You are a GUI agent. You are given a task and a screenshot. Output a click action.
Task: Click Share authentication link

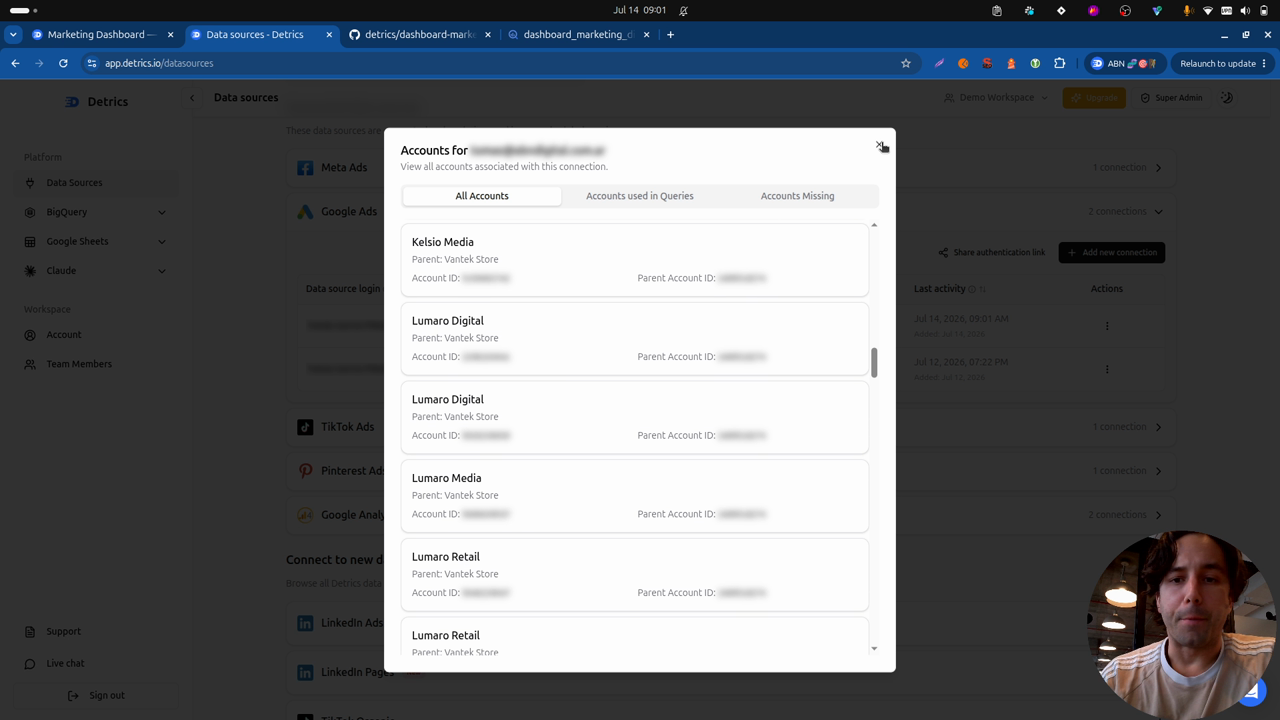991,253
